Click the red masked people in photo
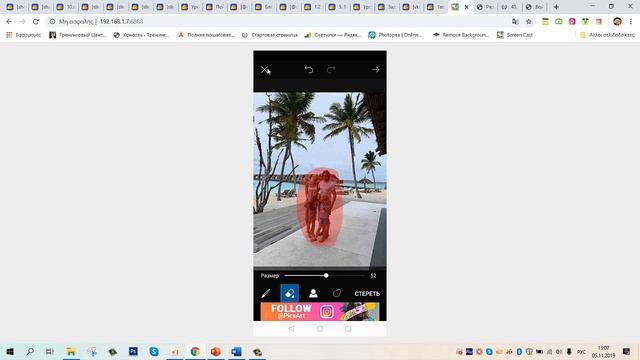640x360 pixels. (x=320, y=207)
